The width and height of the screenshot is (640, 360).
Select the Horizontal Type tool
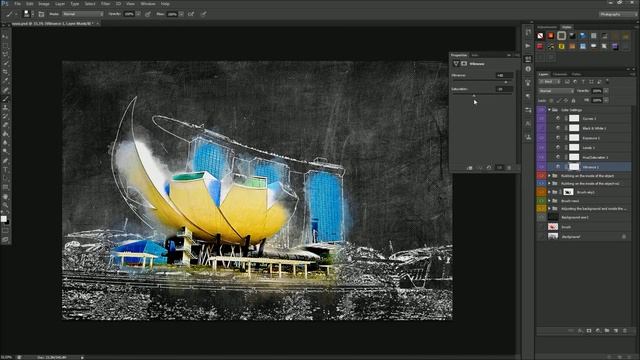pos(5,170)
